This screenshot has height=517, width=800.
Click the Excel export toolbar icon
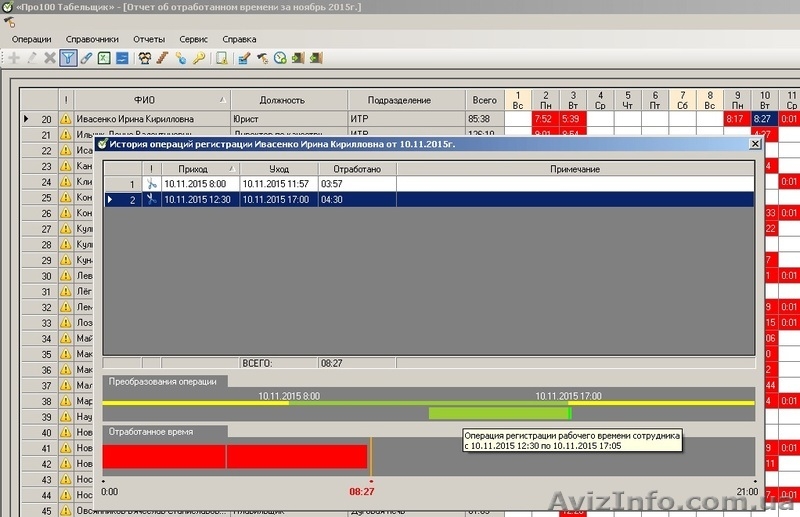tap(104, 58)
